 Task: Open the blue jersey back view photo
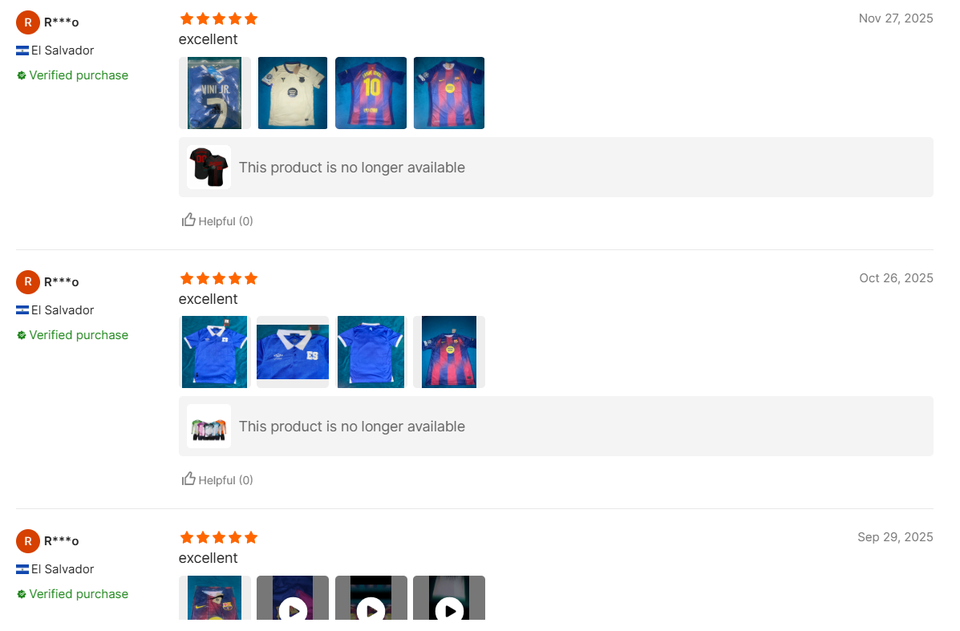(371, 352)
